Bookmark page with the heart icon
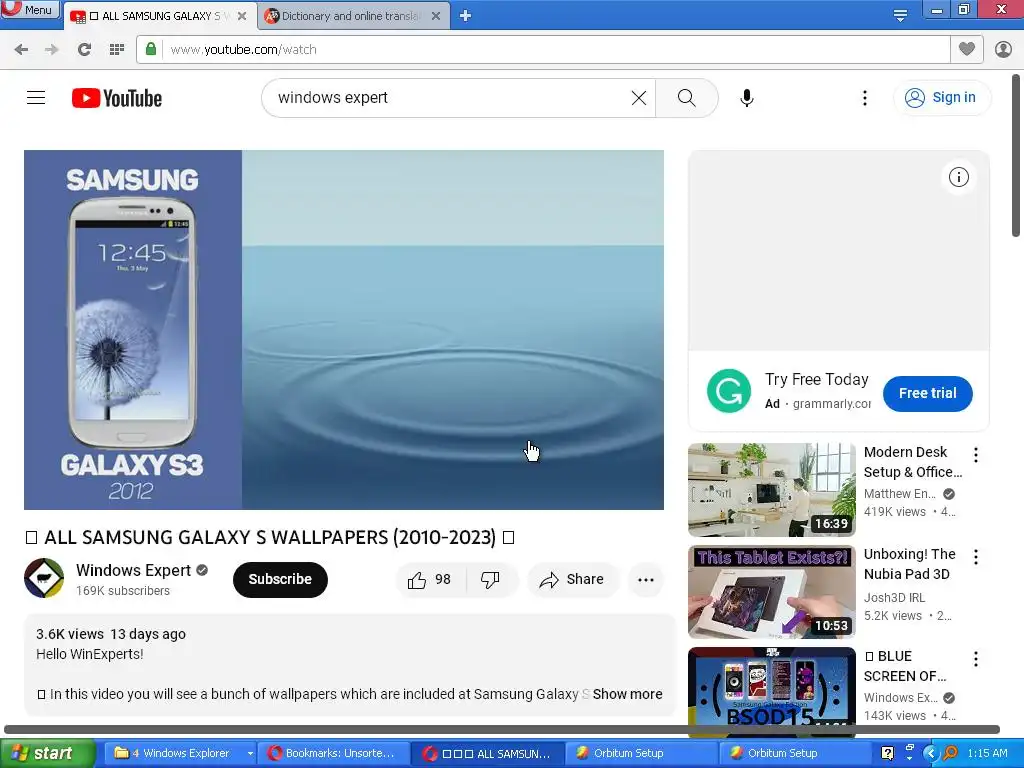This screenshot has width=1024, height=768. [x=967, y=49]
